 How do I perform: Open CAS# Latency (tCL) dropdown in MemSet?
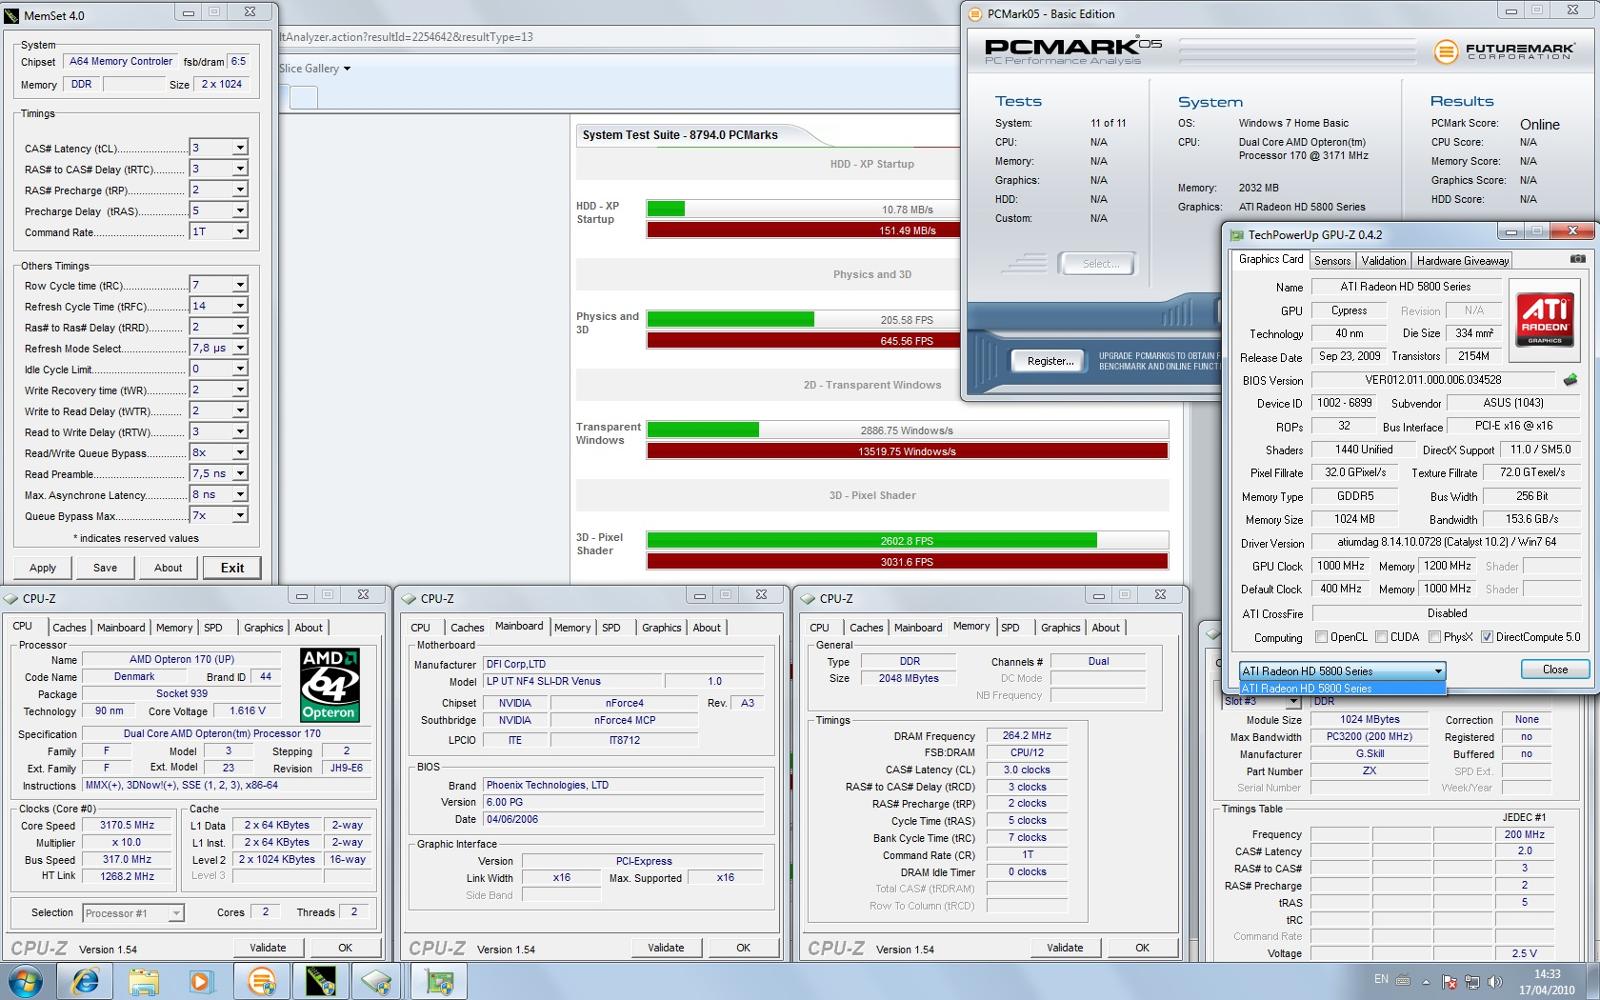(240, 148)
